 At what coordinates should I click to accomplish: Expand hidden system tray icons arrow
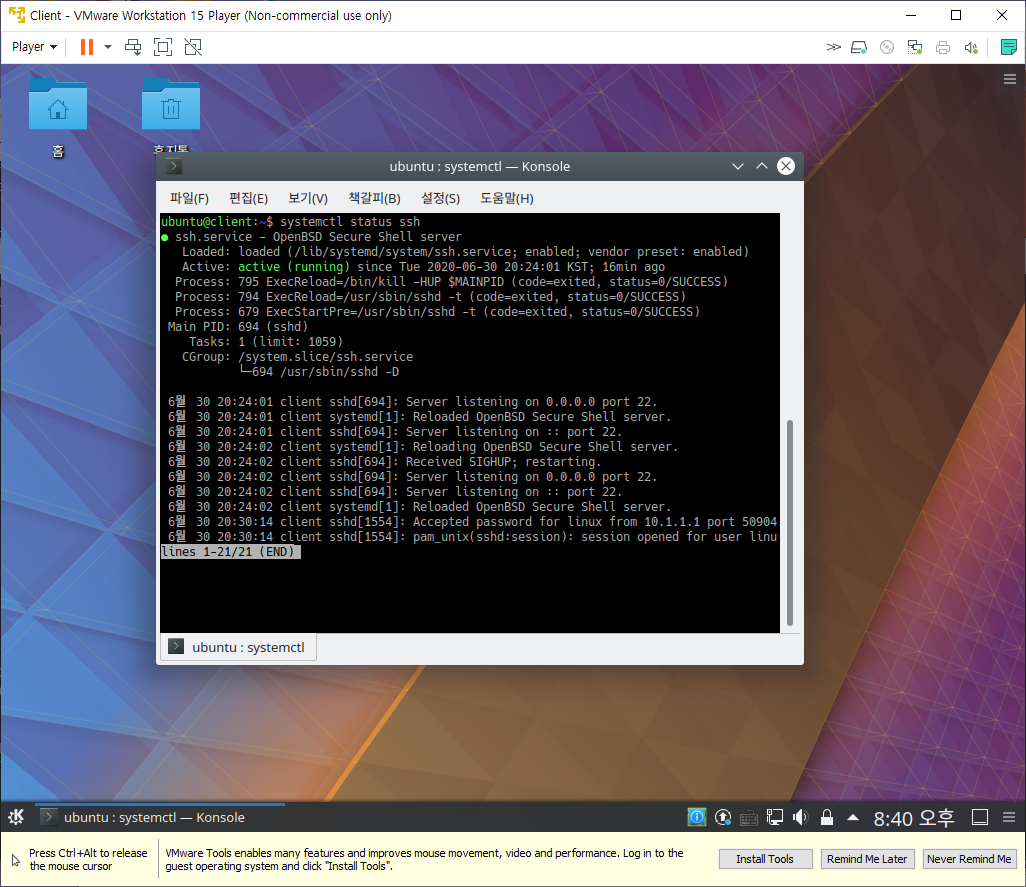(853, 817)
